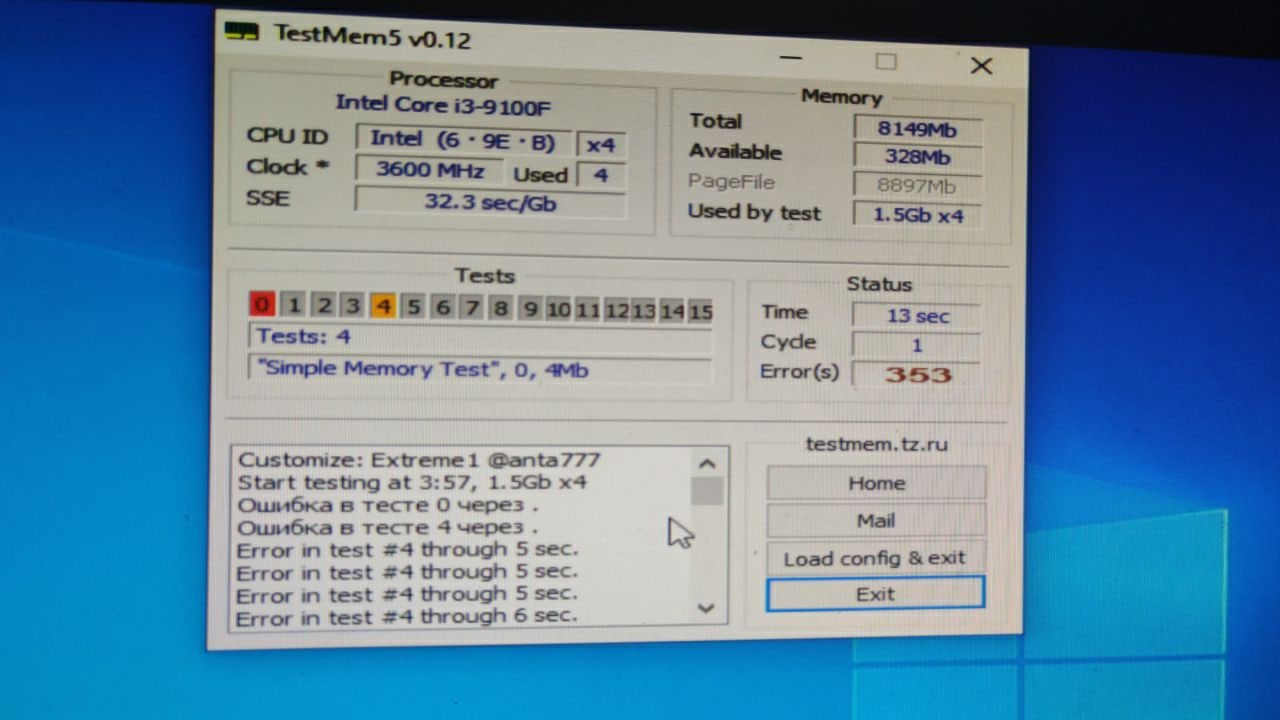Select test indicator box 2
The image size is (1280, 720).
(323, 305)
